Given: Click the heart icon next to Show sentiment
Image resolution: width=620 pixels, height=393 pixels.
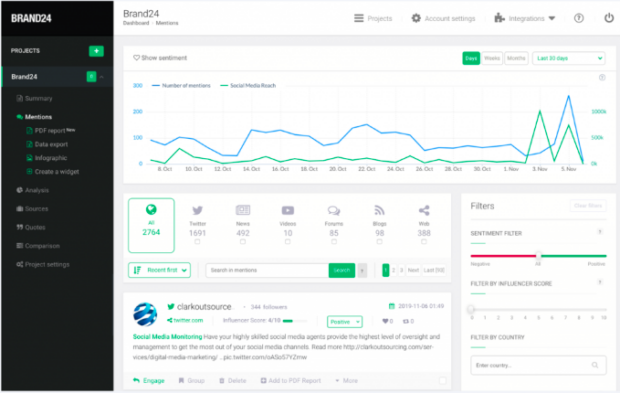Looking at the screenshot, I should 136,58.
